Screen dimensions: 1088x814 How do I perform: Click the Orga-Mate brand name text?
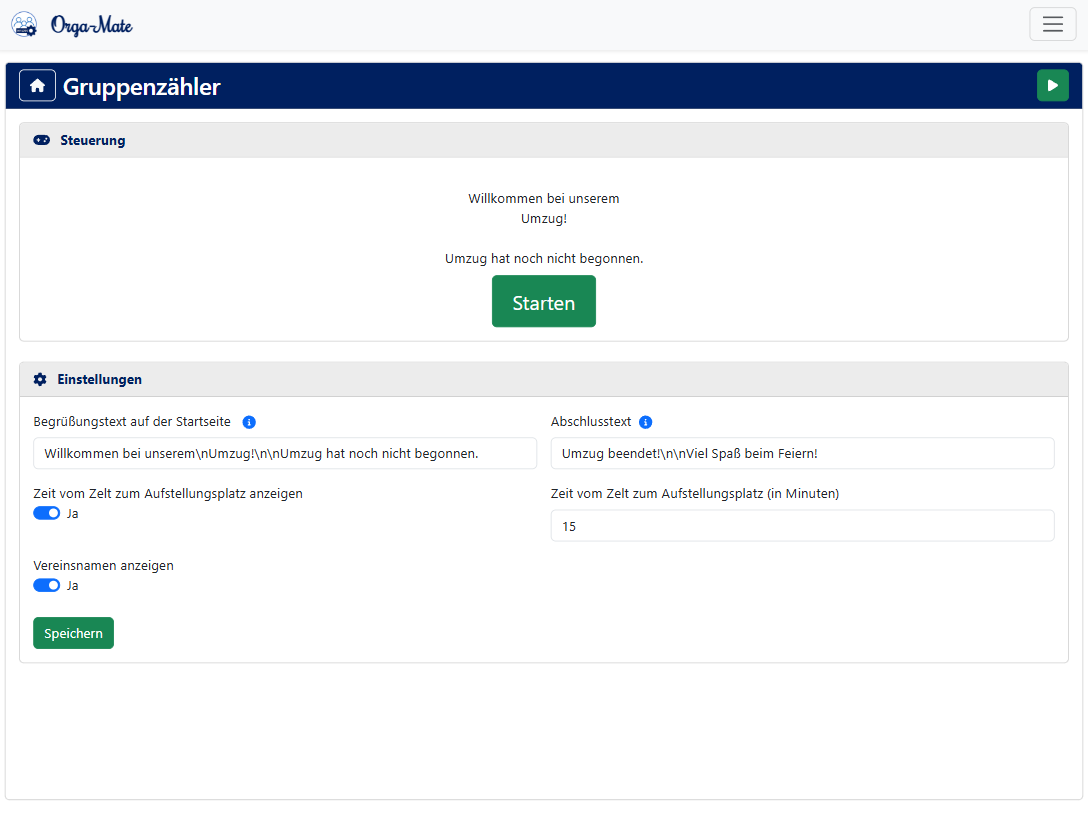92,25
